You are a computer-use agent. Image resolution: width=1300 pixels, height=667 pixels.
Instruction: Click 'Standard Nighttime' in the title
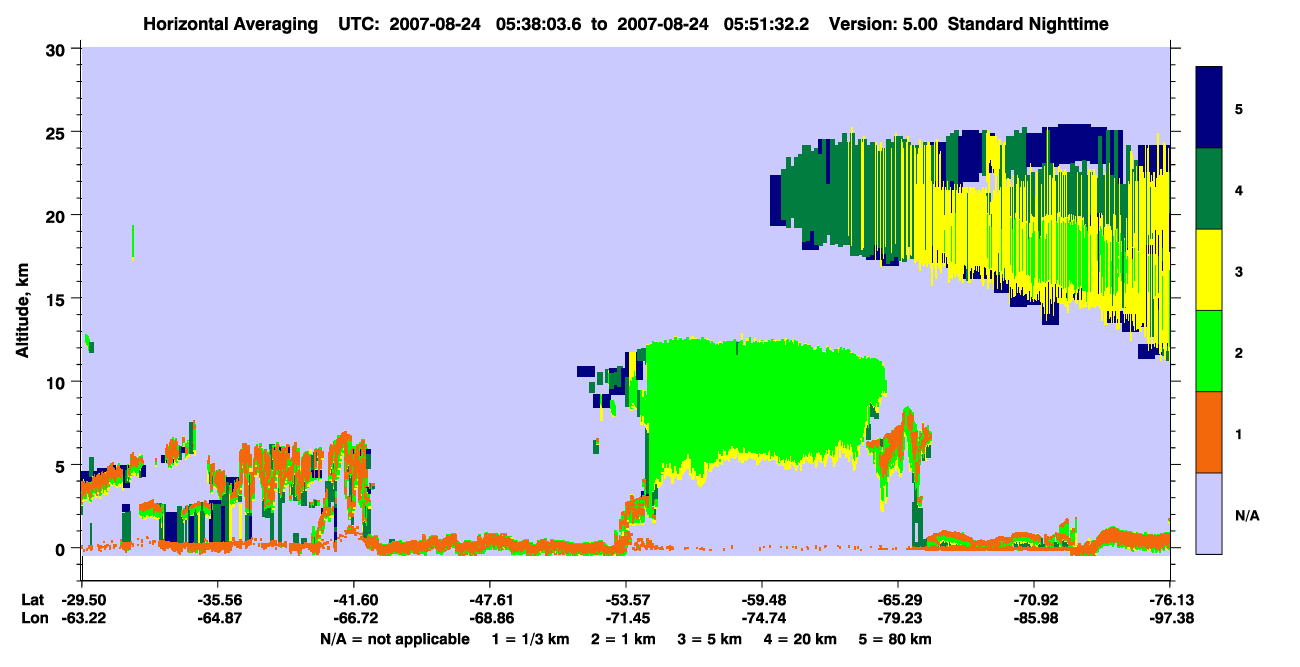(1029, 23)
